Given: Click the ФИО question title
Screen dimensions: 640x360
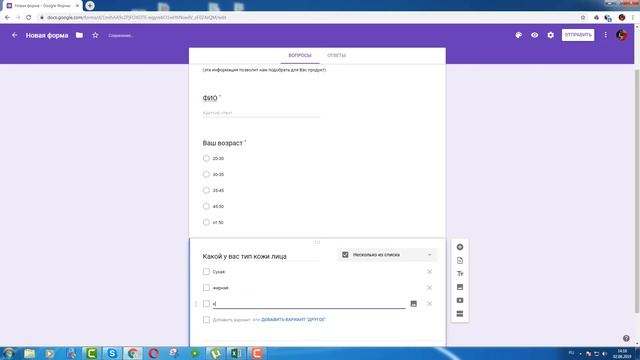Looking at the screenshot, I should click(210, 98).
